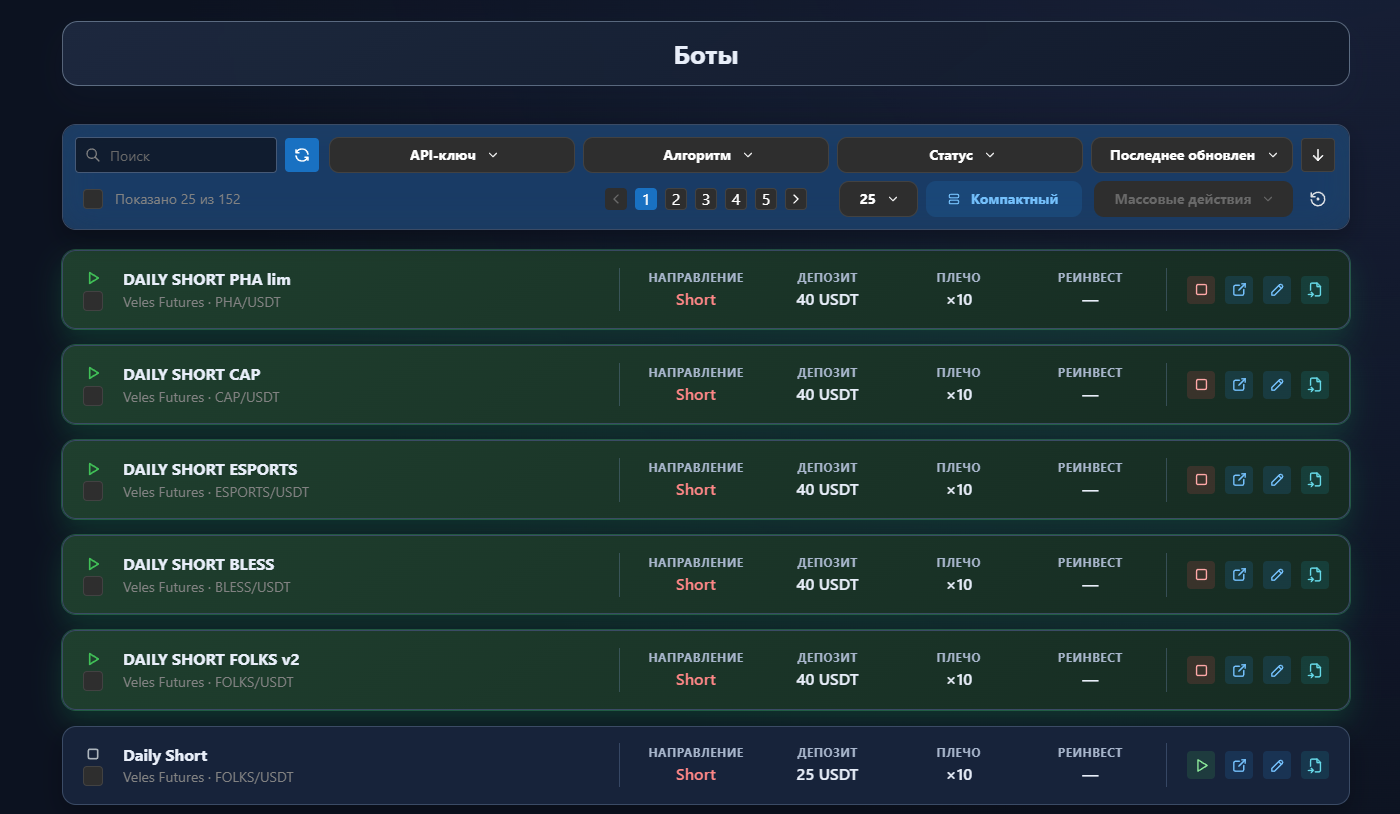Stop the DAILY SHORT BLESS bot
1400x814 pixels.
pos(1201,575)
